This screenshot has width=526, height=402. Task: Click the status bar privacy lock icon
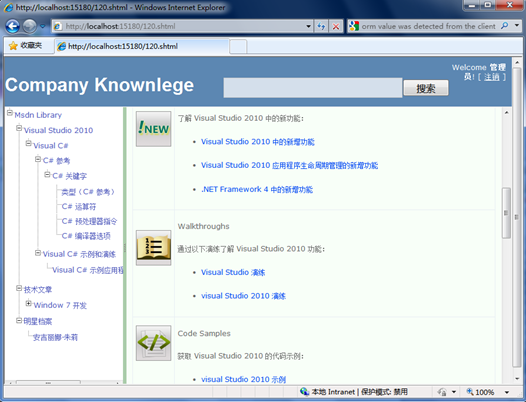[442, 392]
